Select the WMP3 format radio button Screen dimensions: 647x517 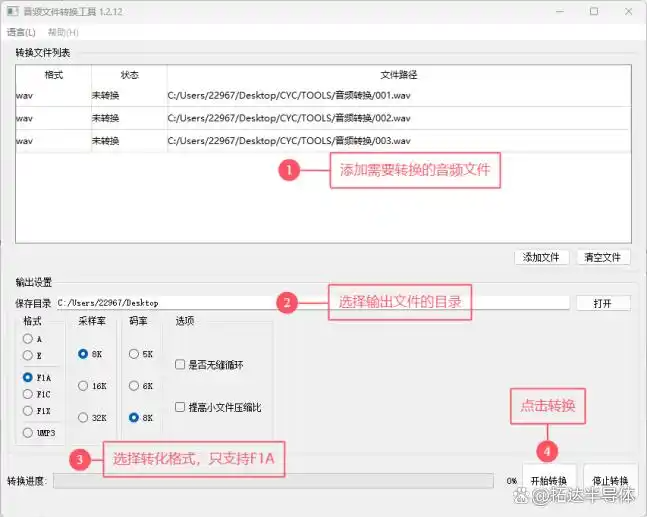(x=28, y=432)
